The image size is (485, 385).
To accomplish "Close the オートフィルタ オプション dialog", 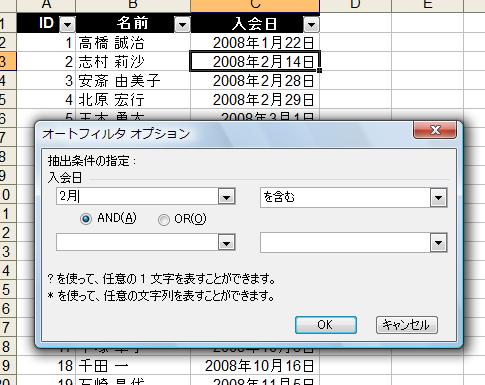I will tap(435, 130).
